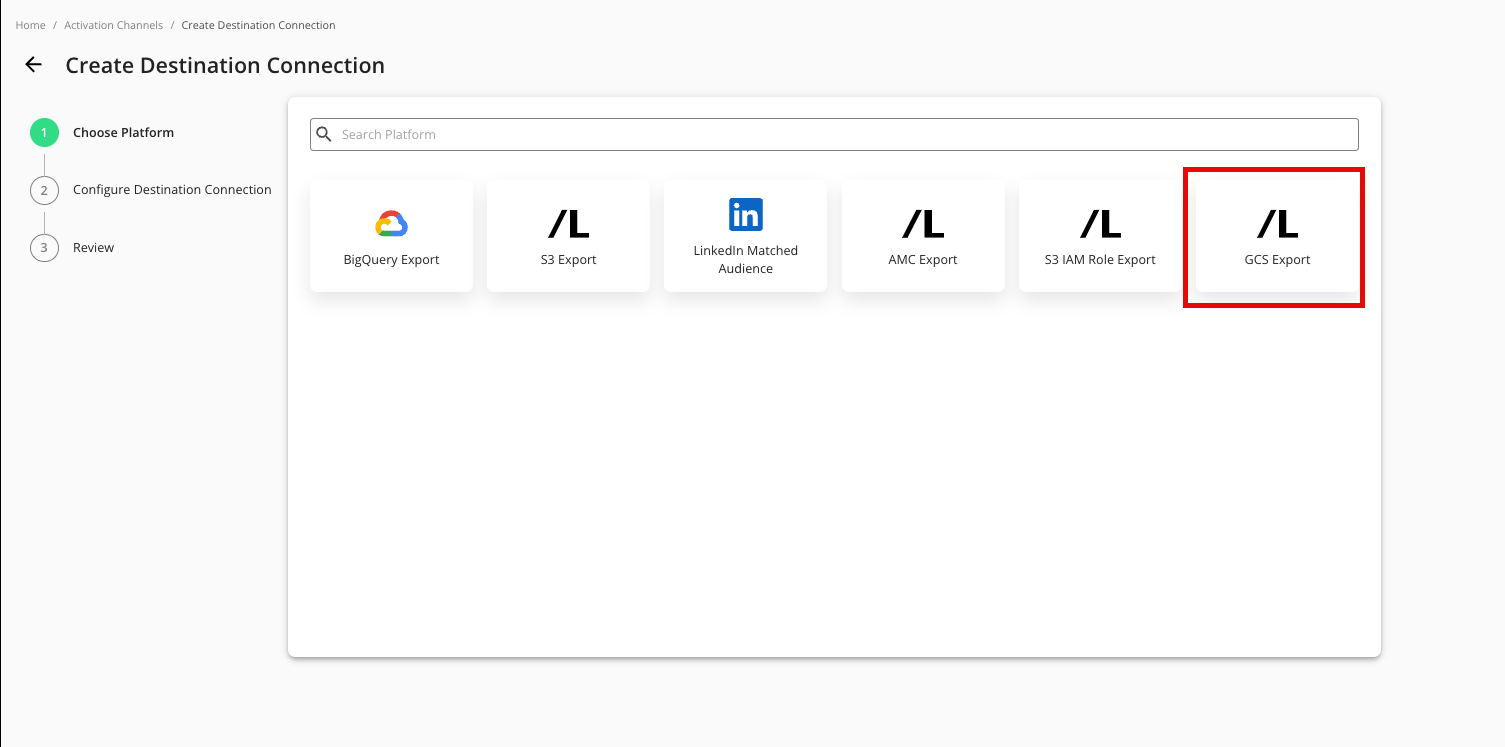Image resolution: width=1505 pixels, height=747 pixels.
Task: Click the /L logo on S3 IAM Role Export
Action: point(1100,224)
